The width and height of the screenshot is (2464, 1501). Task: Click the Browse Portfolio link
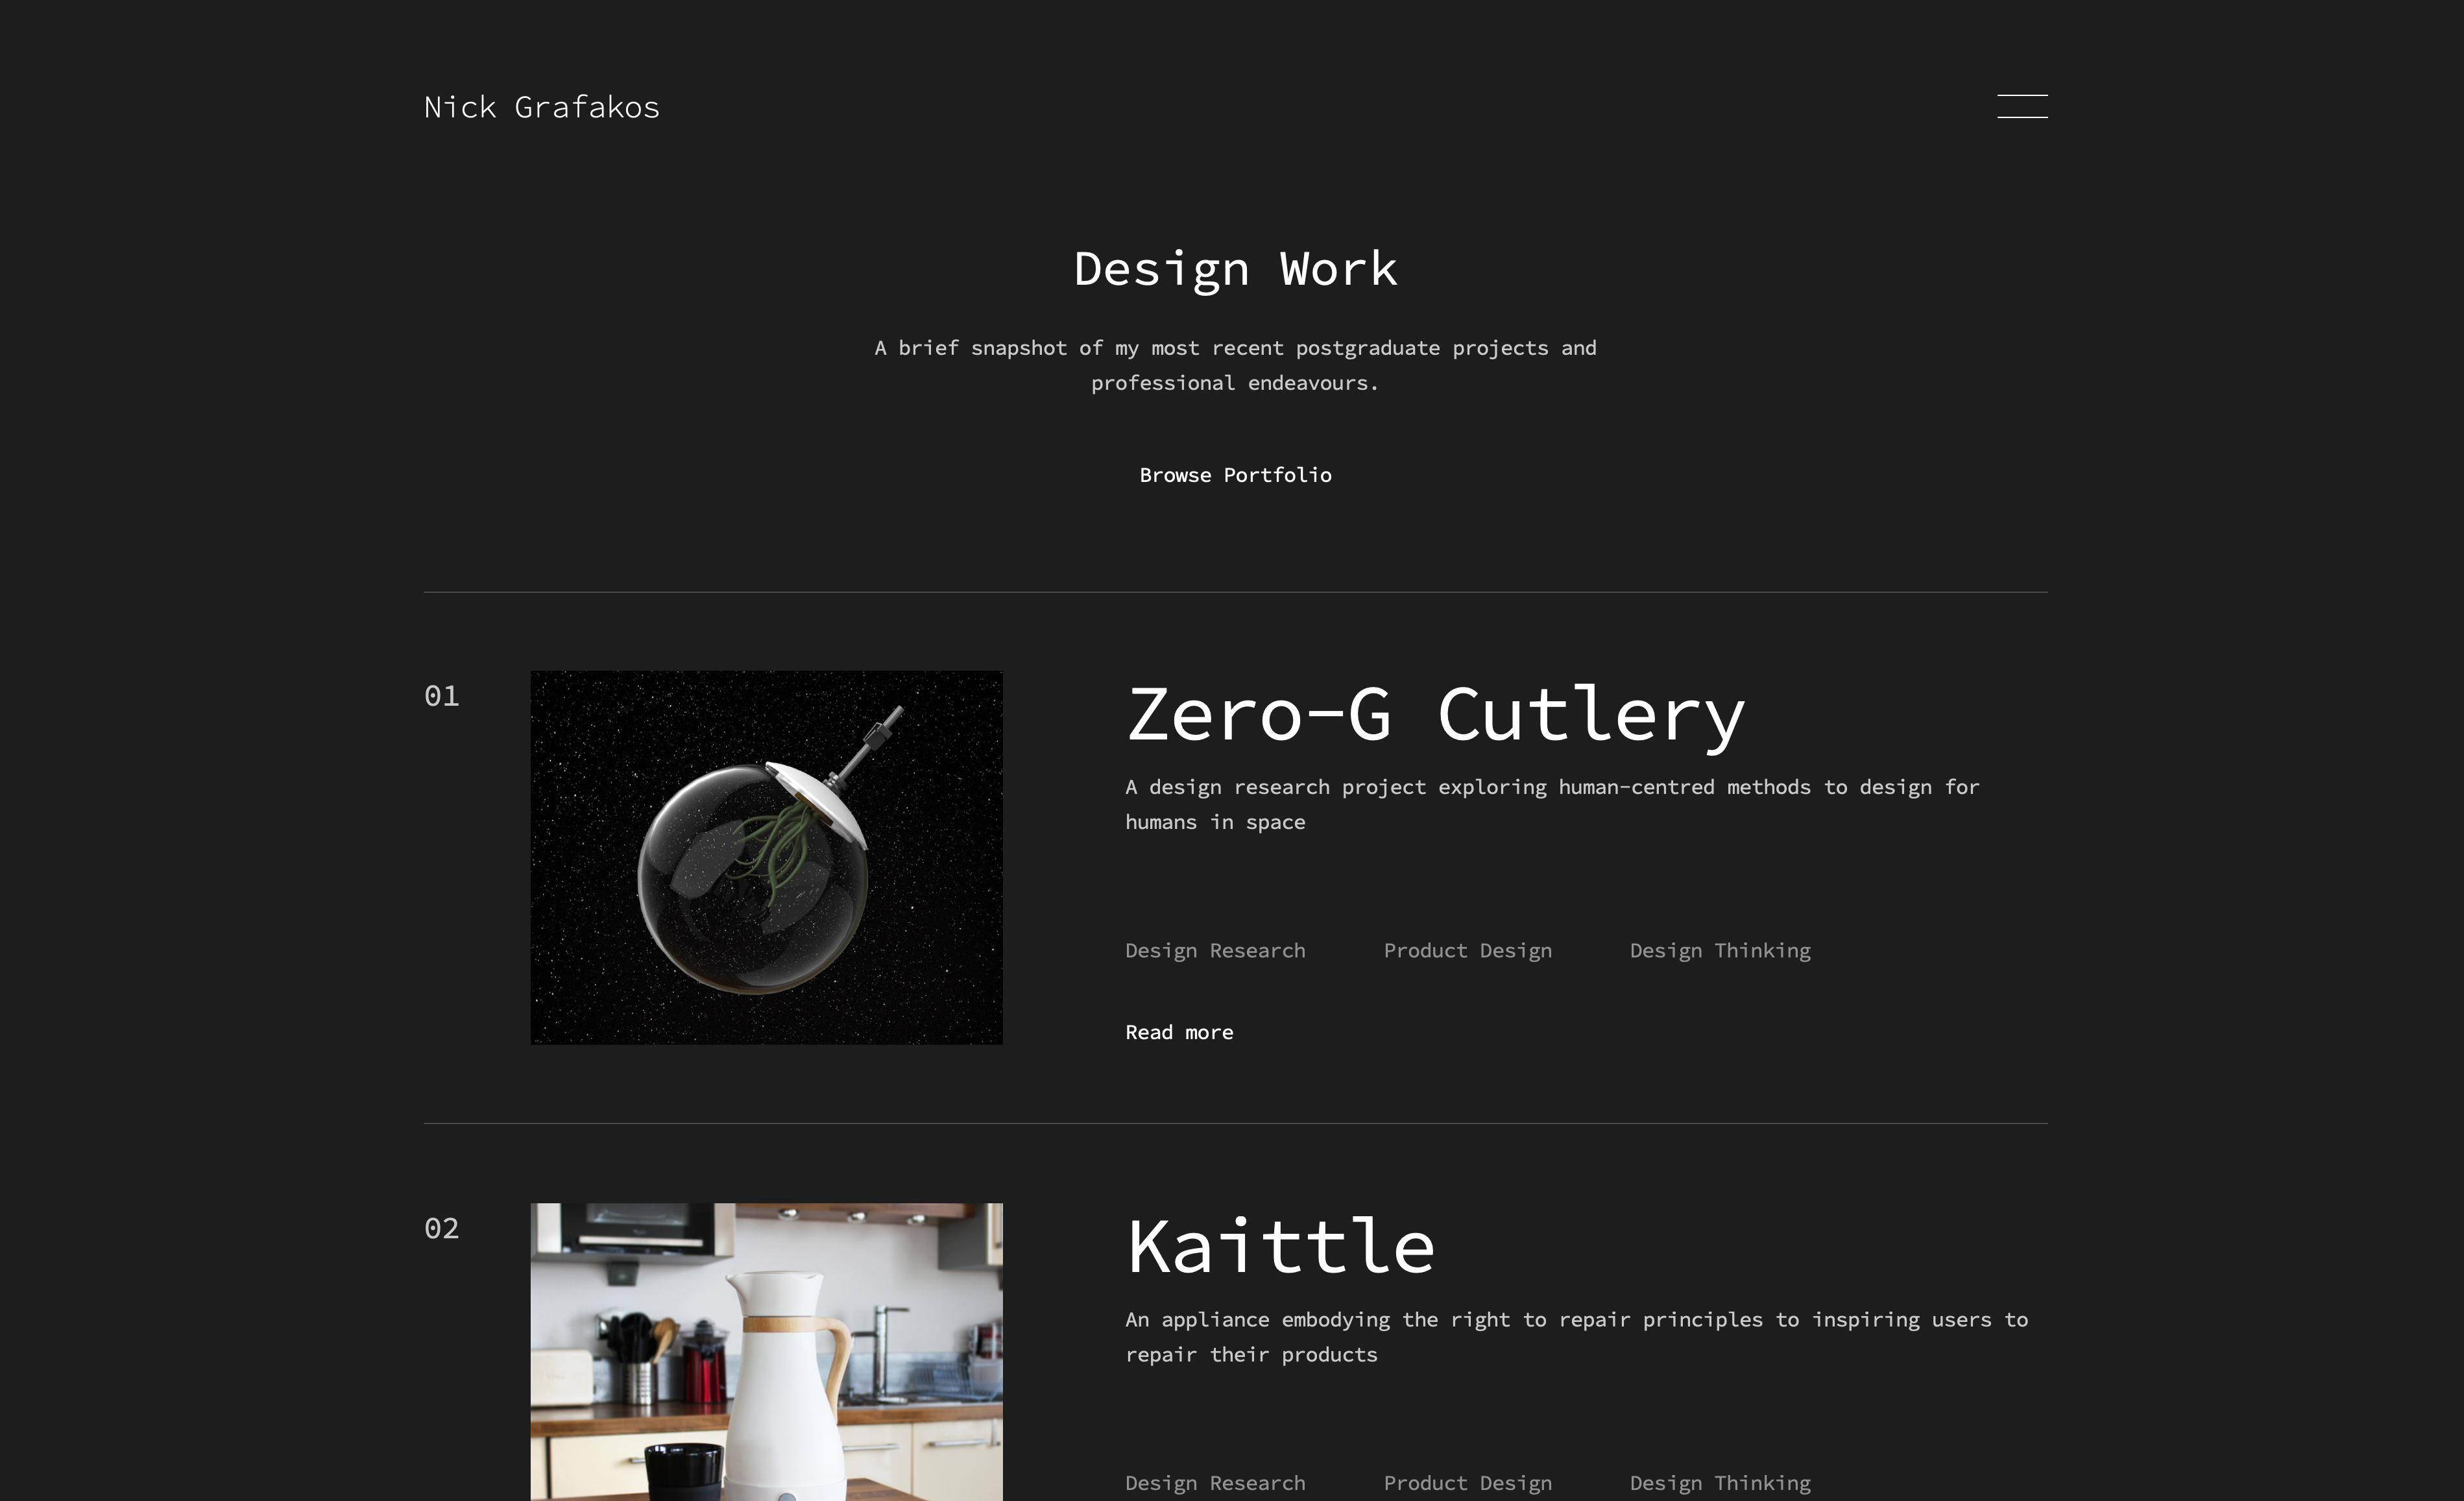point(1235,475)
